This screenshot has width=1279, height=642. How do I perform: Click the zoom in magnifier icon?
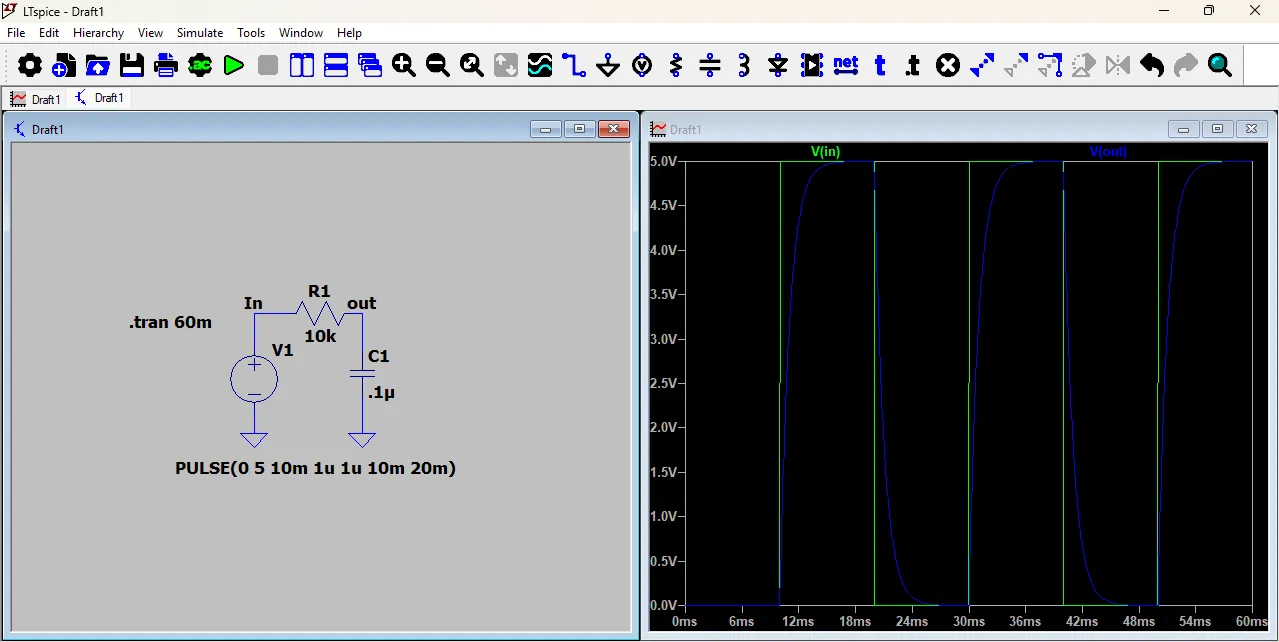click(x=404, y=66)
